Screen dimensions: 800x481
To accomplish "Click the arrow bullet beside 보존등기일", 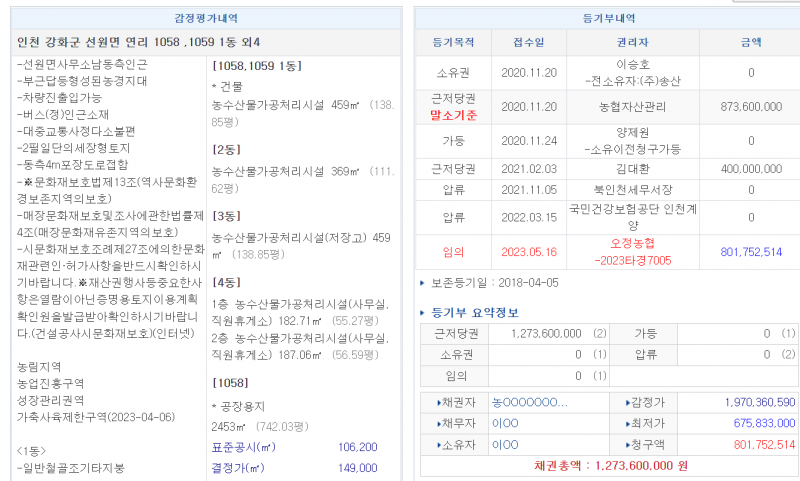I will [423, 283].
